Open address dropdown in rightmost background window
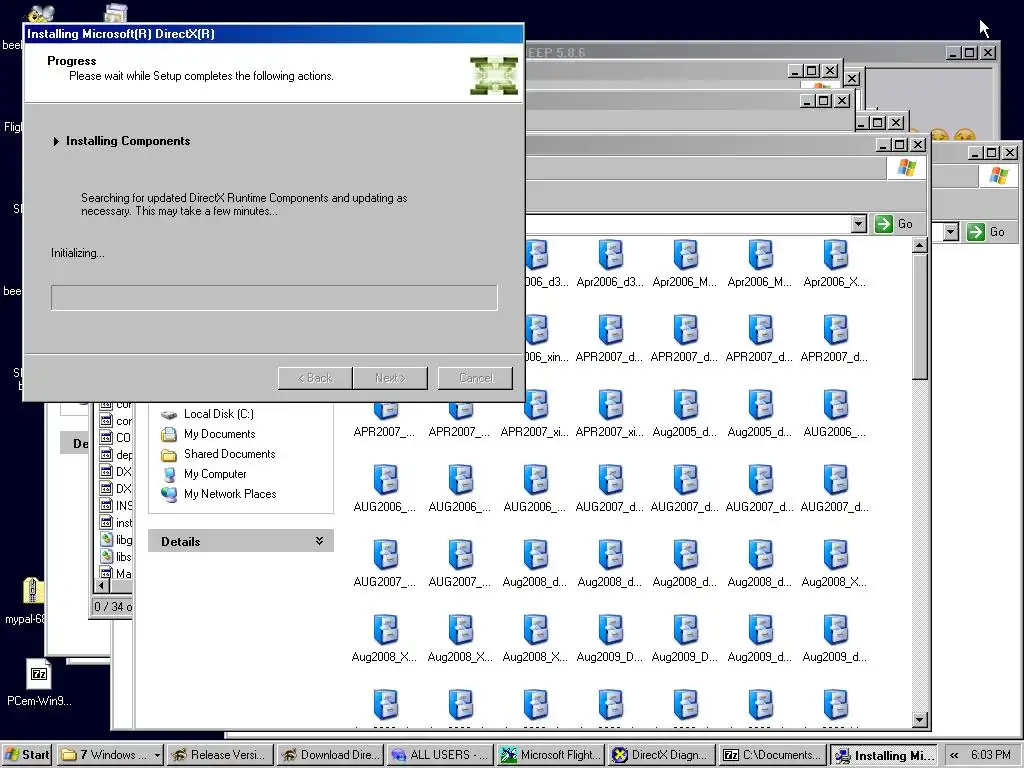Screen dimensions: 1024x768 tap(951, 232)
